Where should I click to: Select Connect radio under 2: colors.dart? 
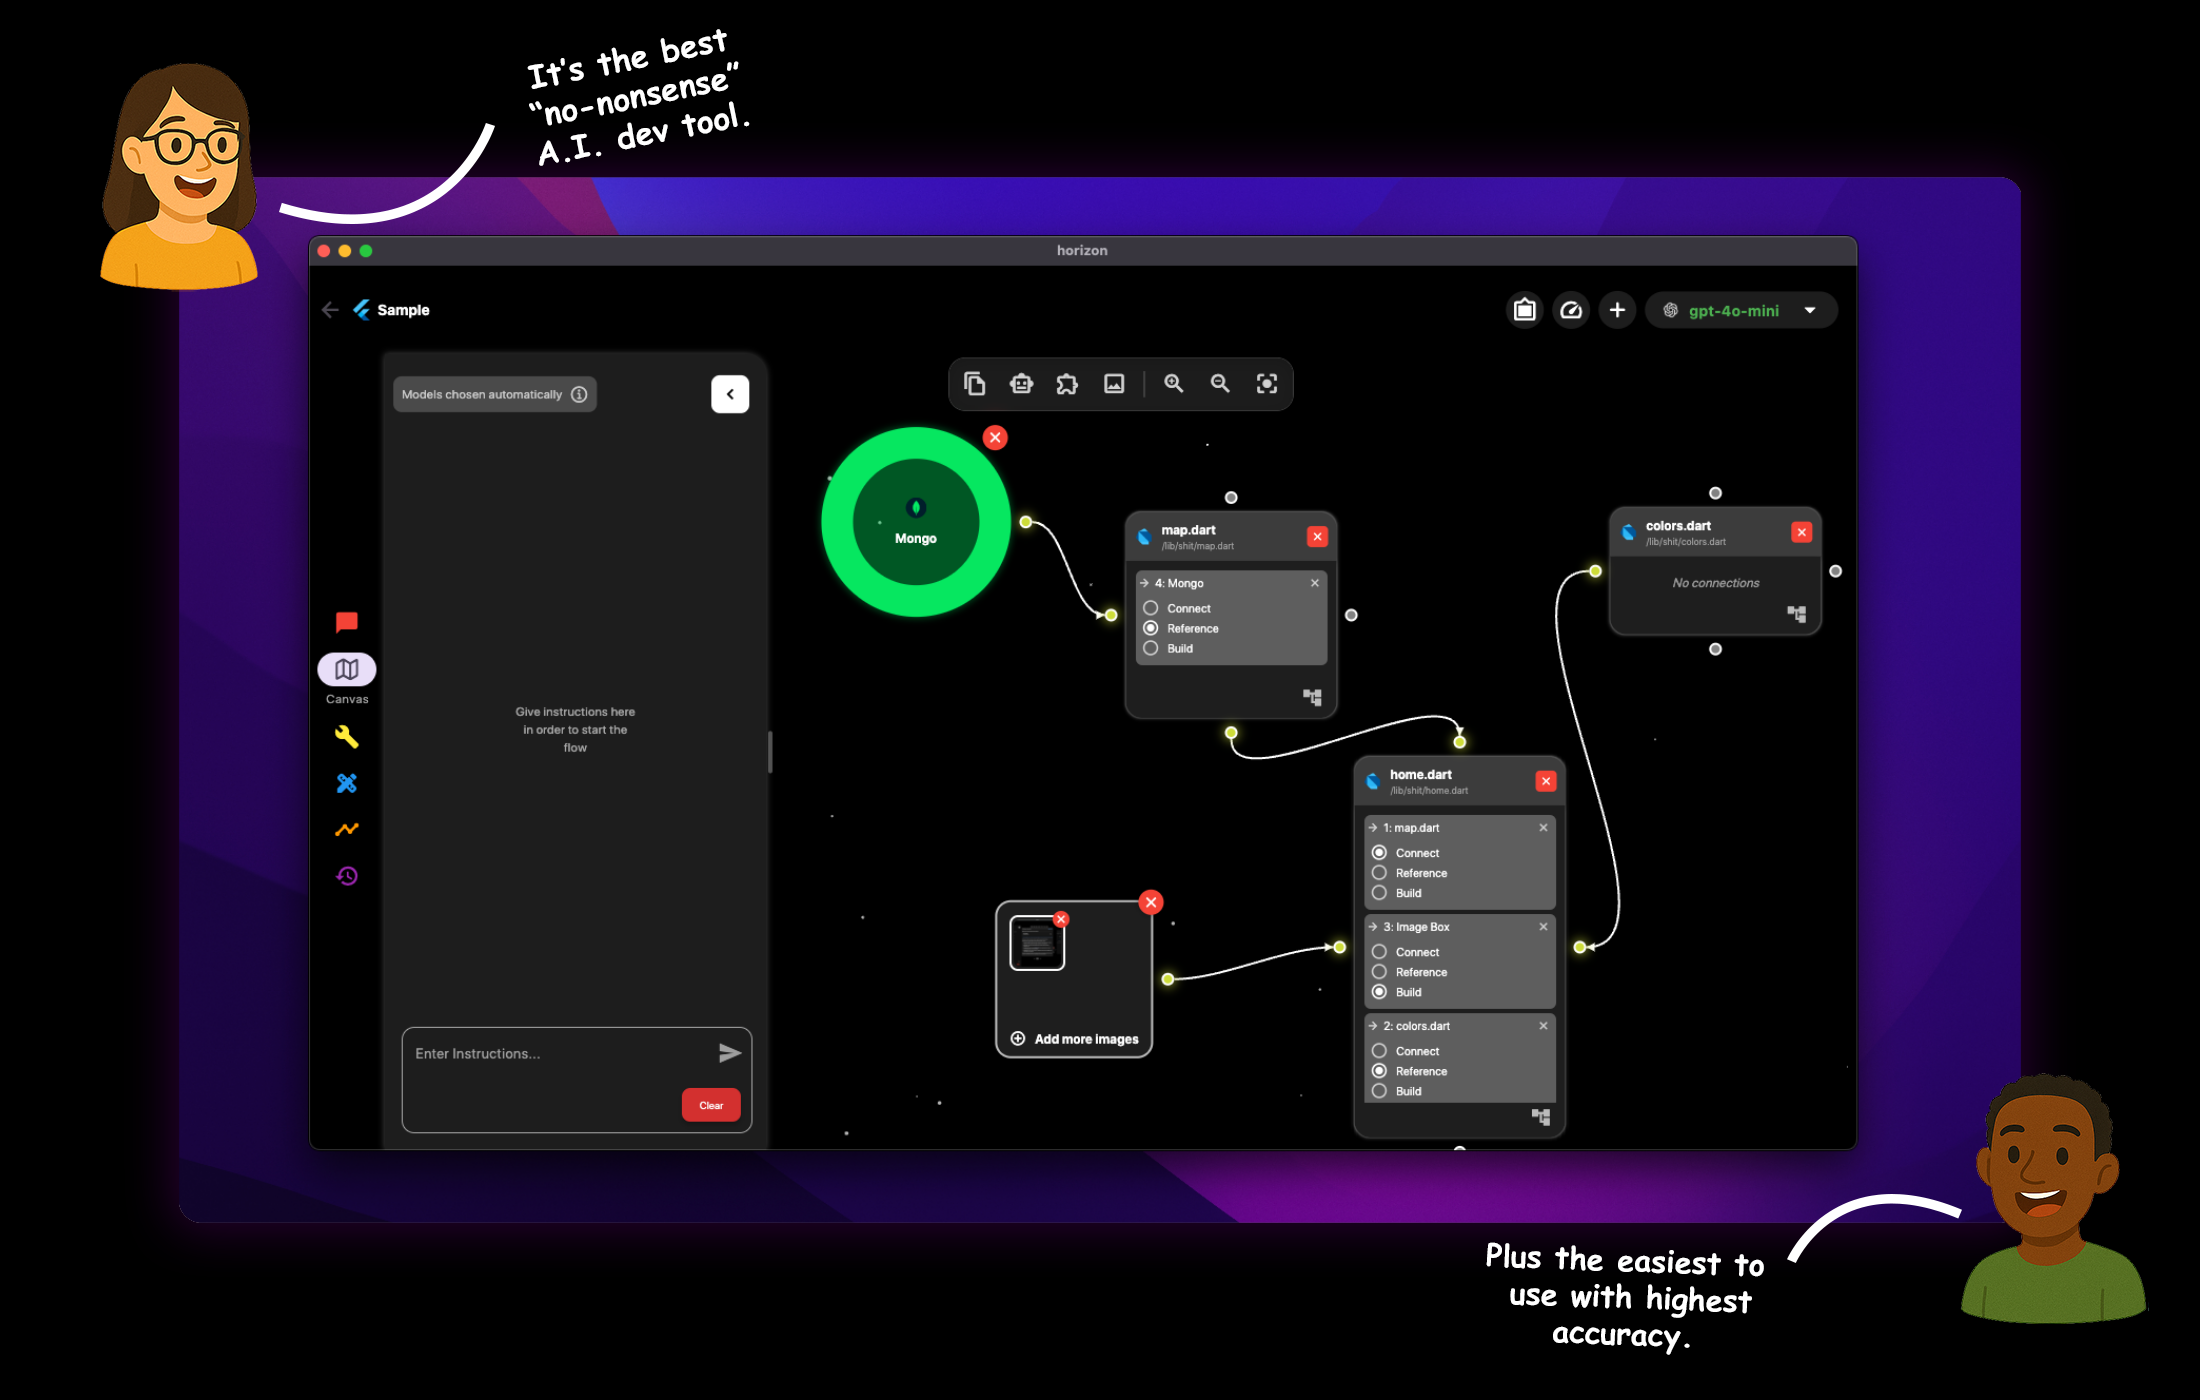coord(1379,1051)
